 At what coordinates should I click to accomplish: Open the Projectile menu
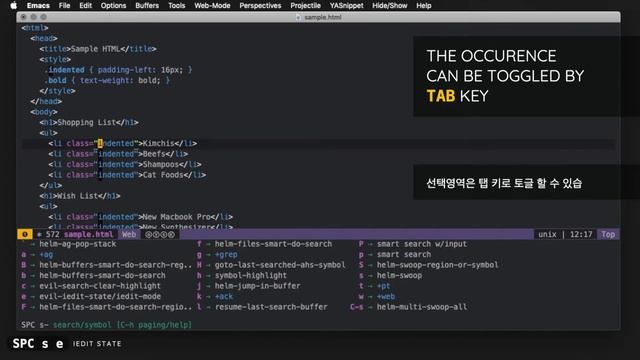pyautogui.click(x=305, y=6)
